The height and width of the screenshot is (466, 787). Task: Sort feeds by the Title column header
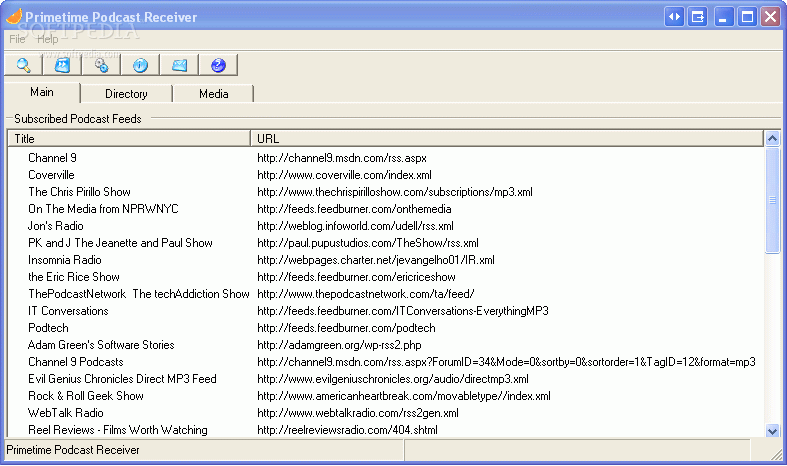[x=129, y=139]
